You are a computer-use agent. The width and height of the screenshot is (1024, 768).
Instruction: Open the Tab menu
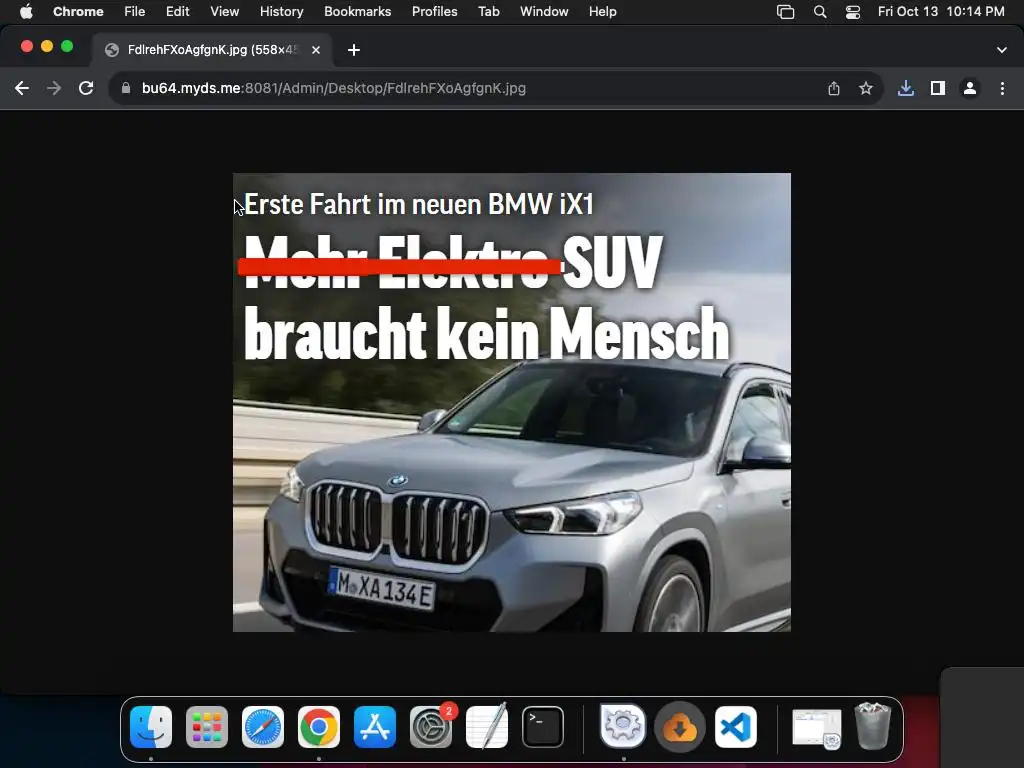point(488,12)
